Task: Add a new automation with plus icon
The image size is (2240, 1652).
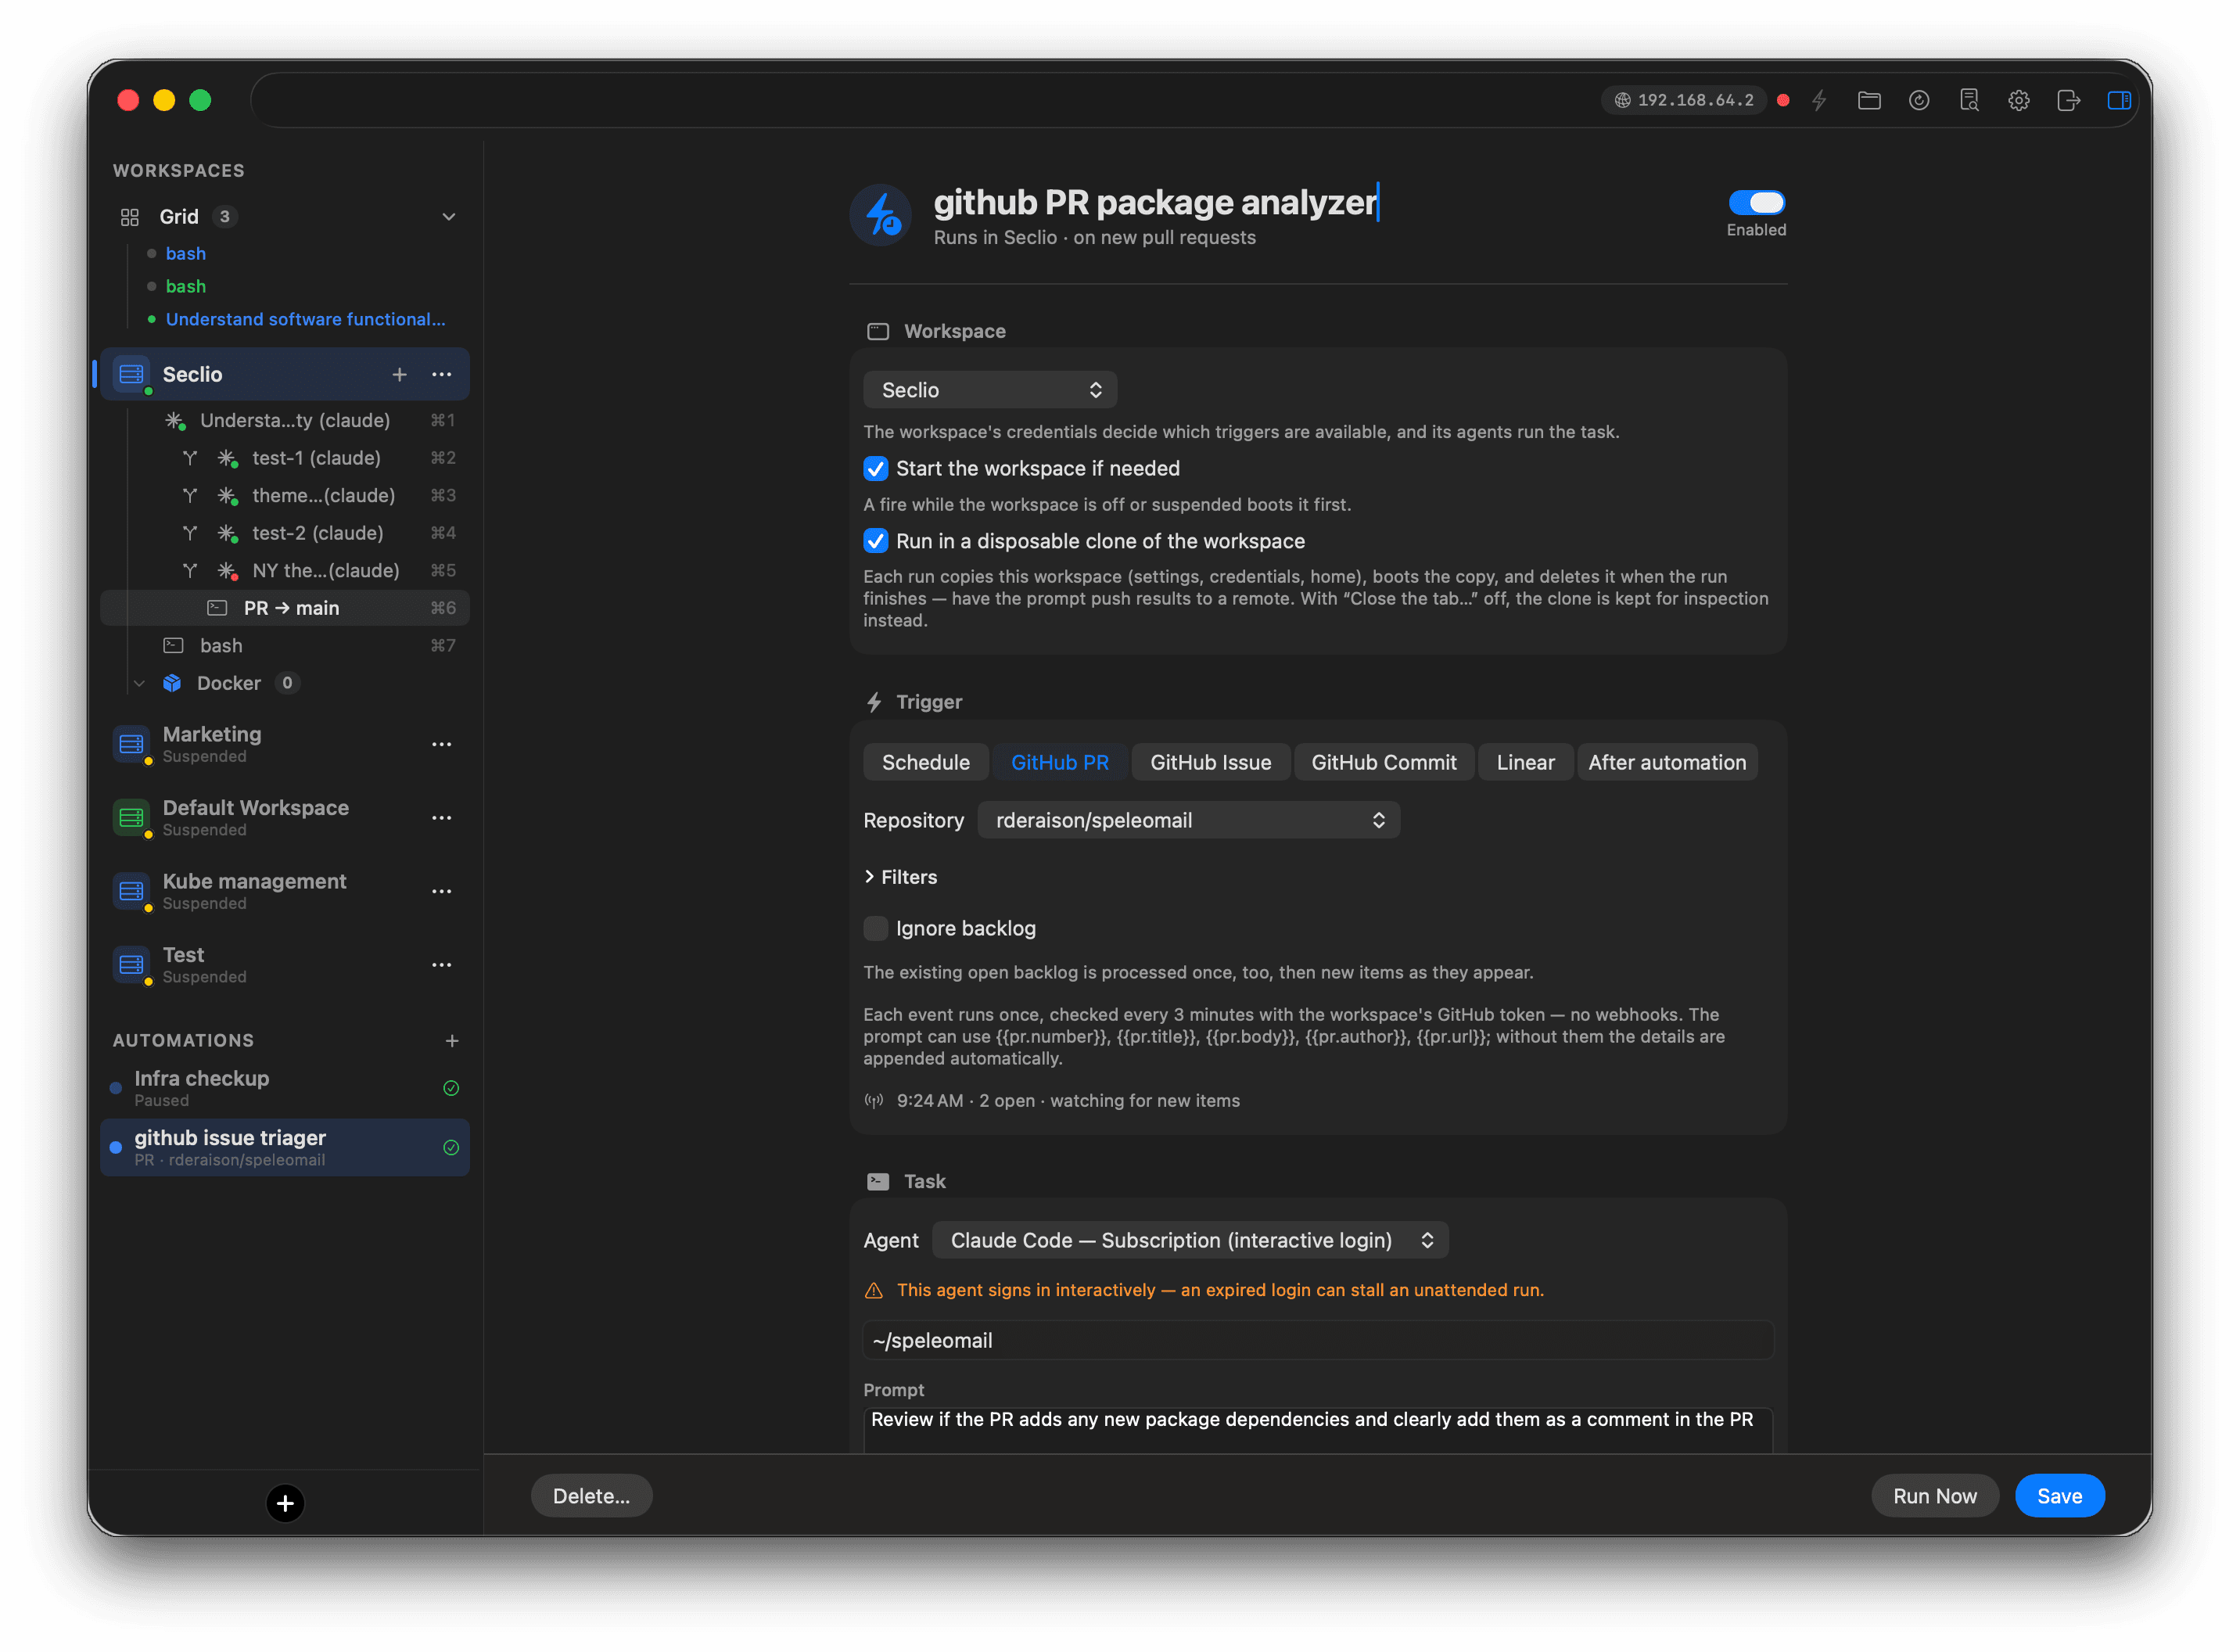Action: [x=452, y=1041]
